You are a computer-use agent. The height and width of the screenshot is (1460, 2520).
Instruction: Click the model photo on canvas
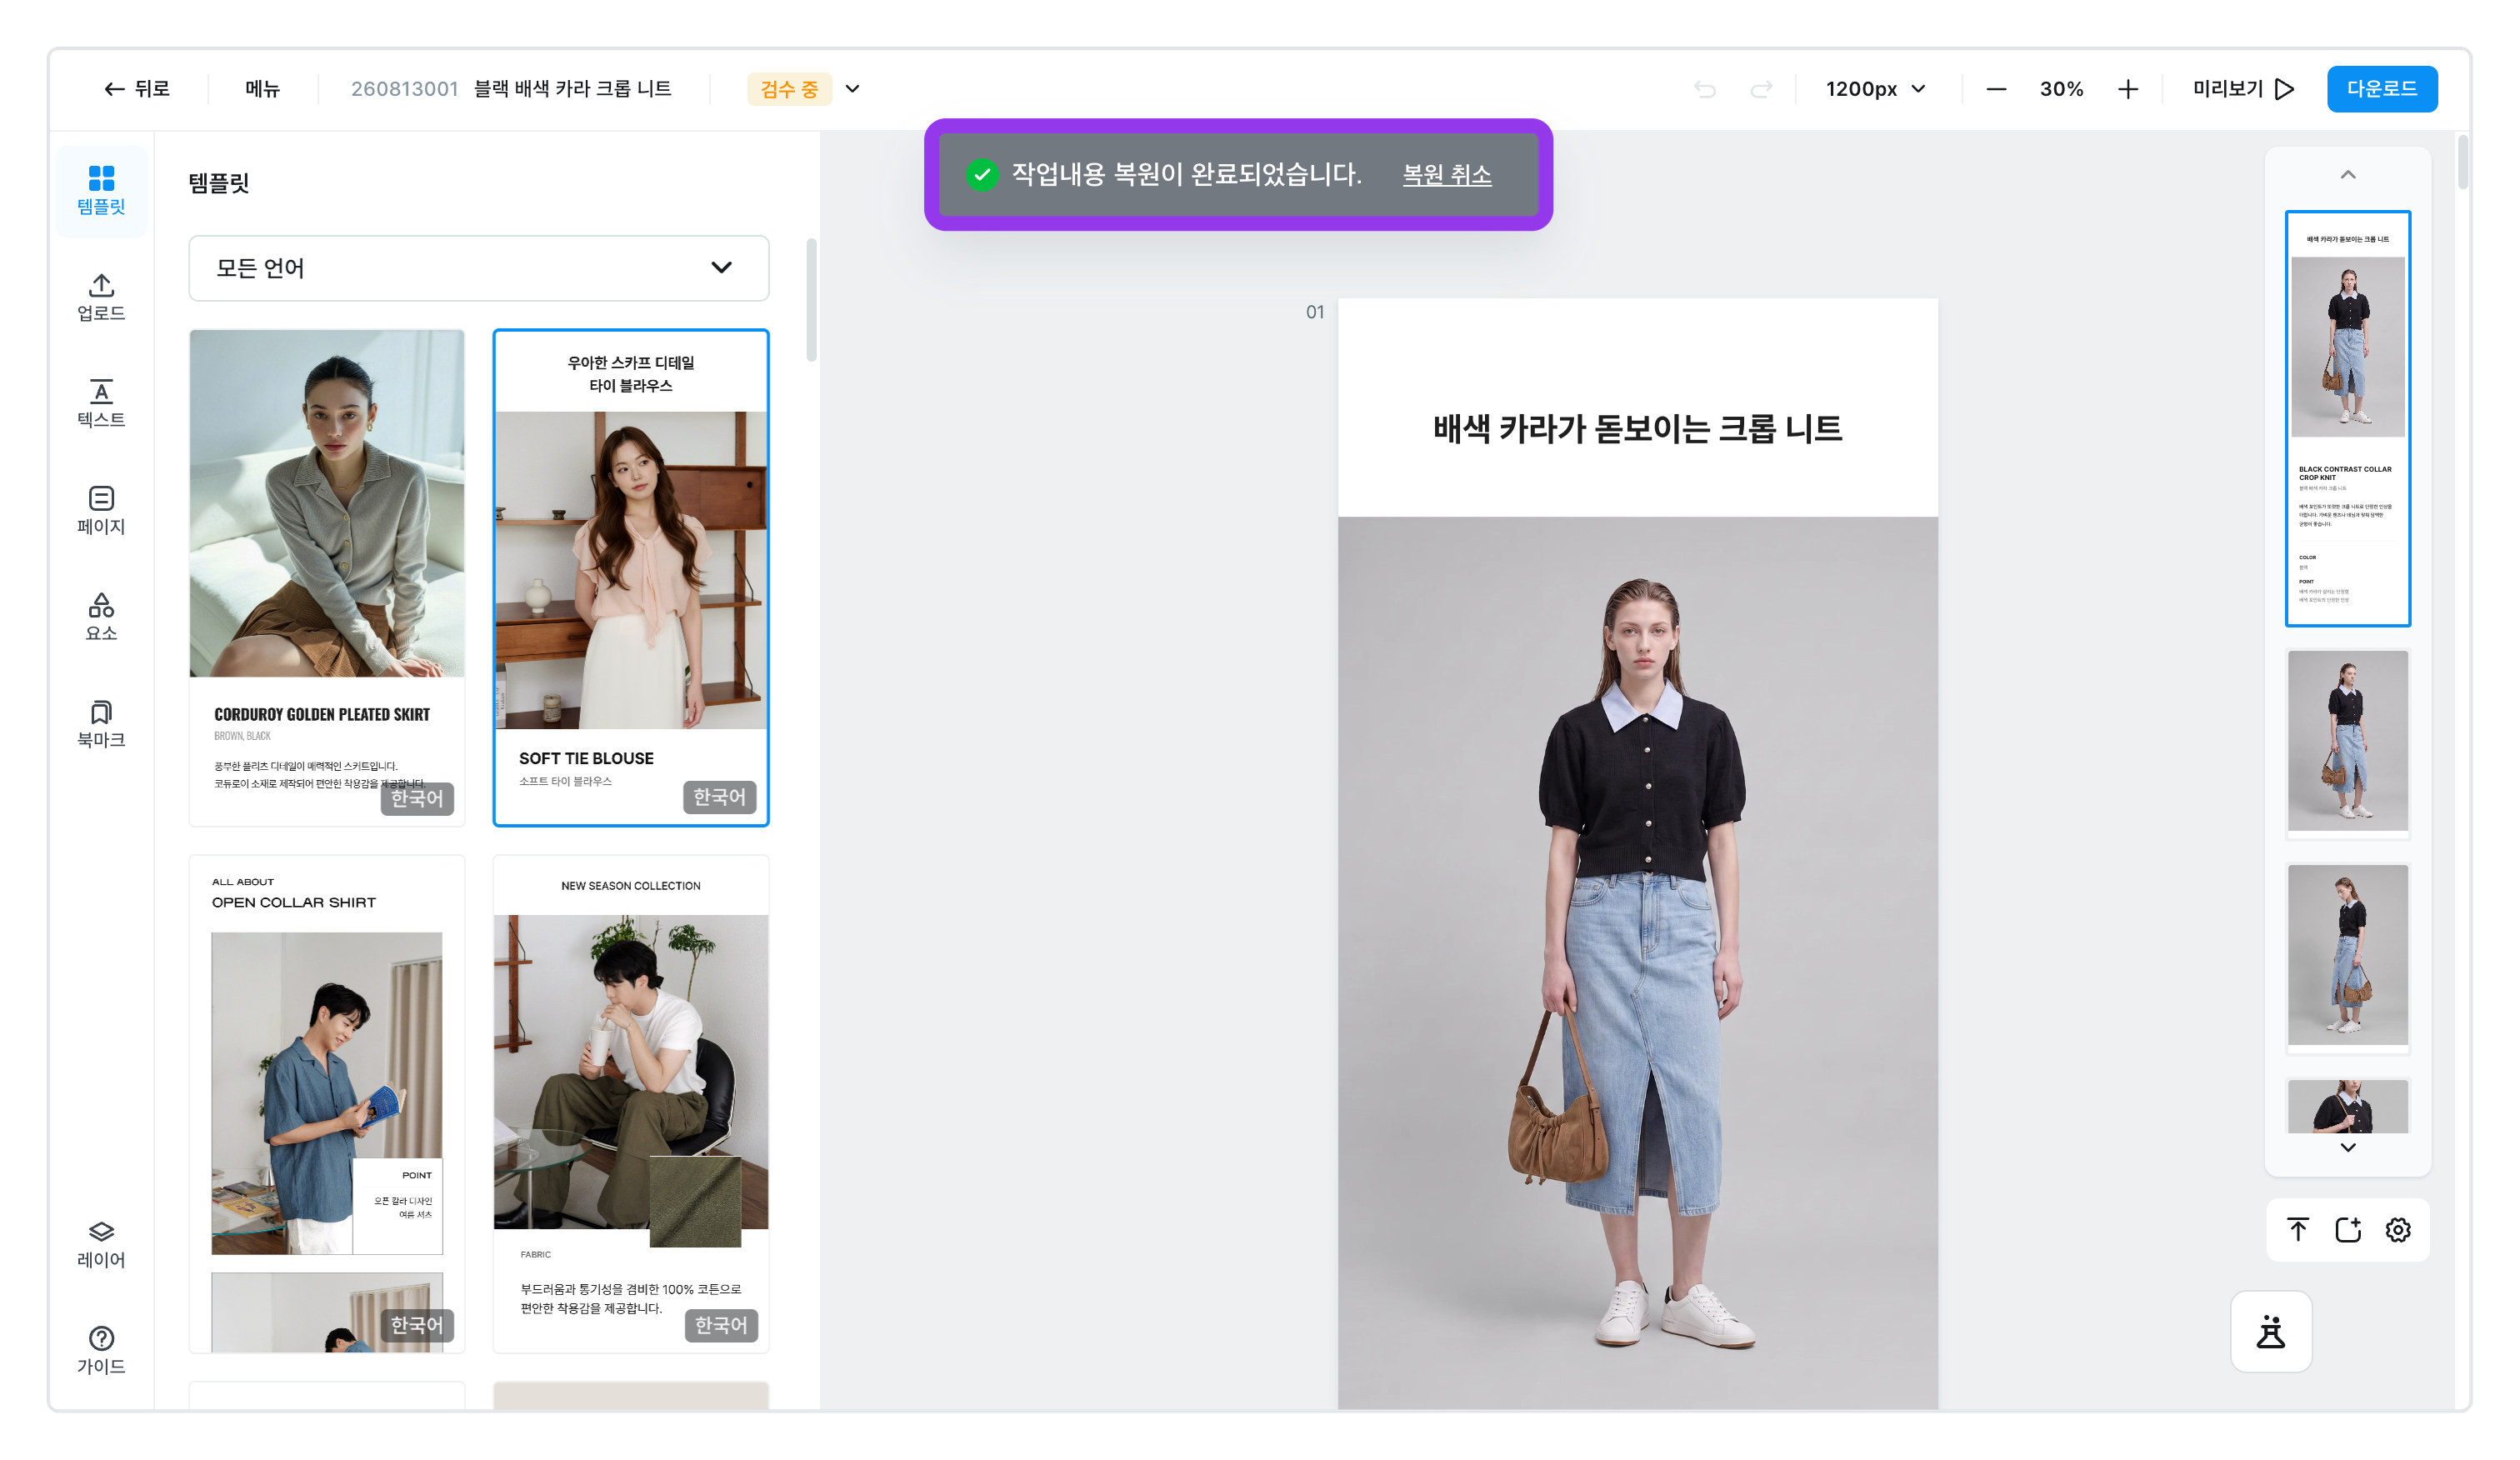1637,963
